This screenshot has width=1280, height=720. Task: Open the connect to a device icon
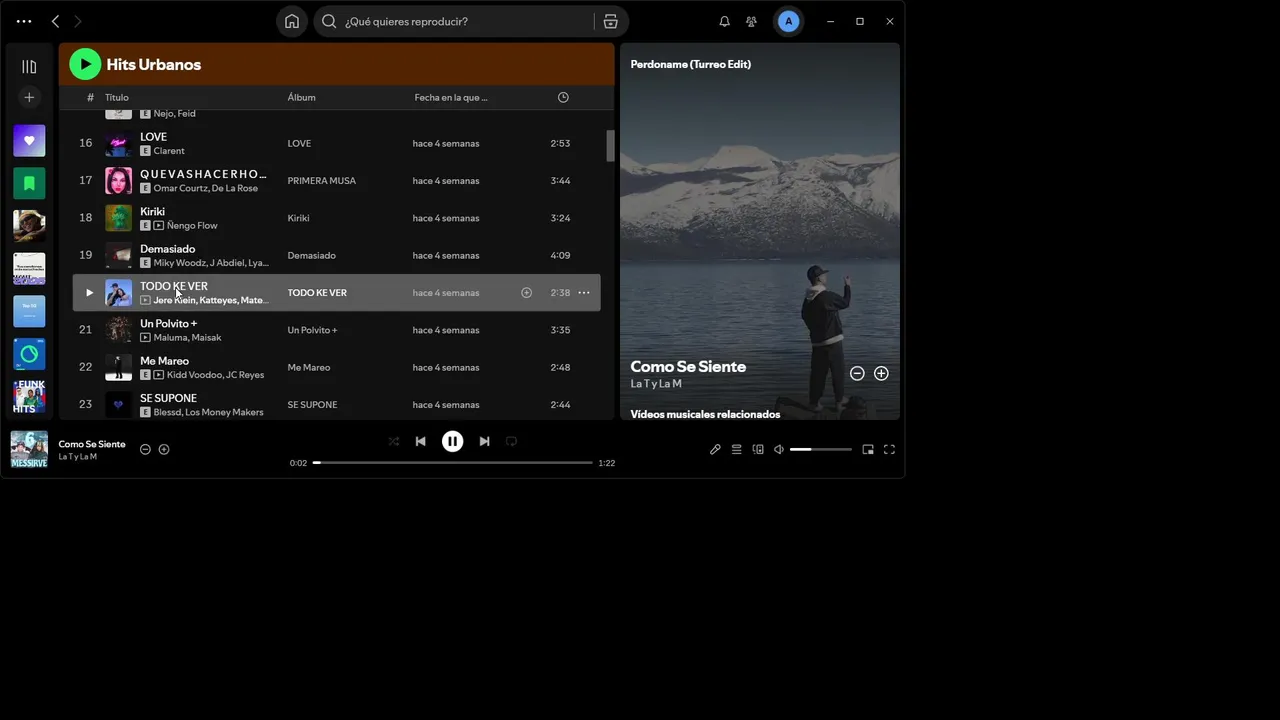758,450
